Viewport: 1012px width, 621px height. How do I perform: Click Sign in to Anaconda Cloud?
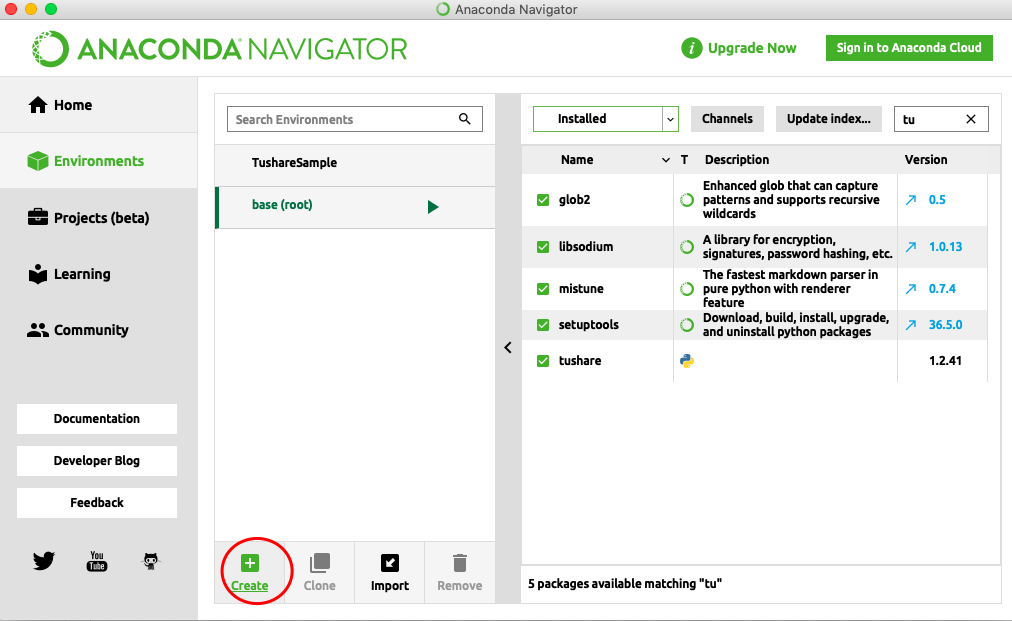click(909, 48)
